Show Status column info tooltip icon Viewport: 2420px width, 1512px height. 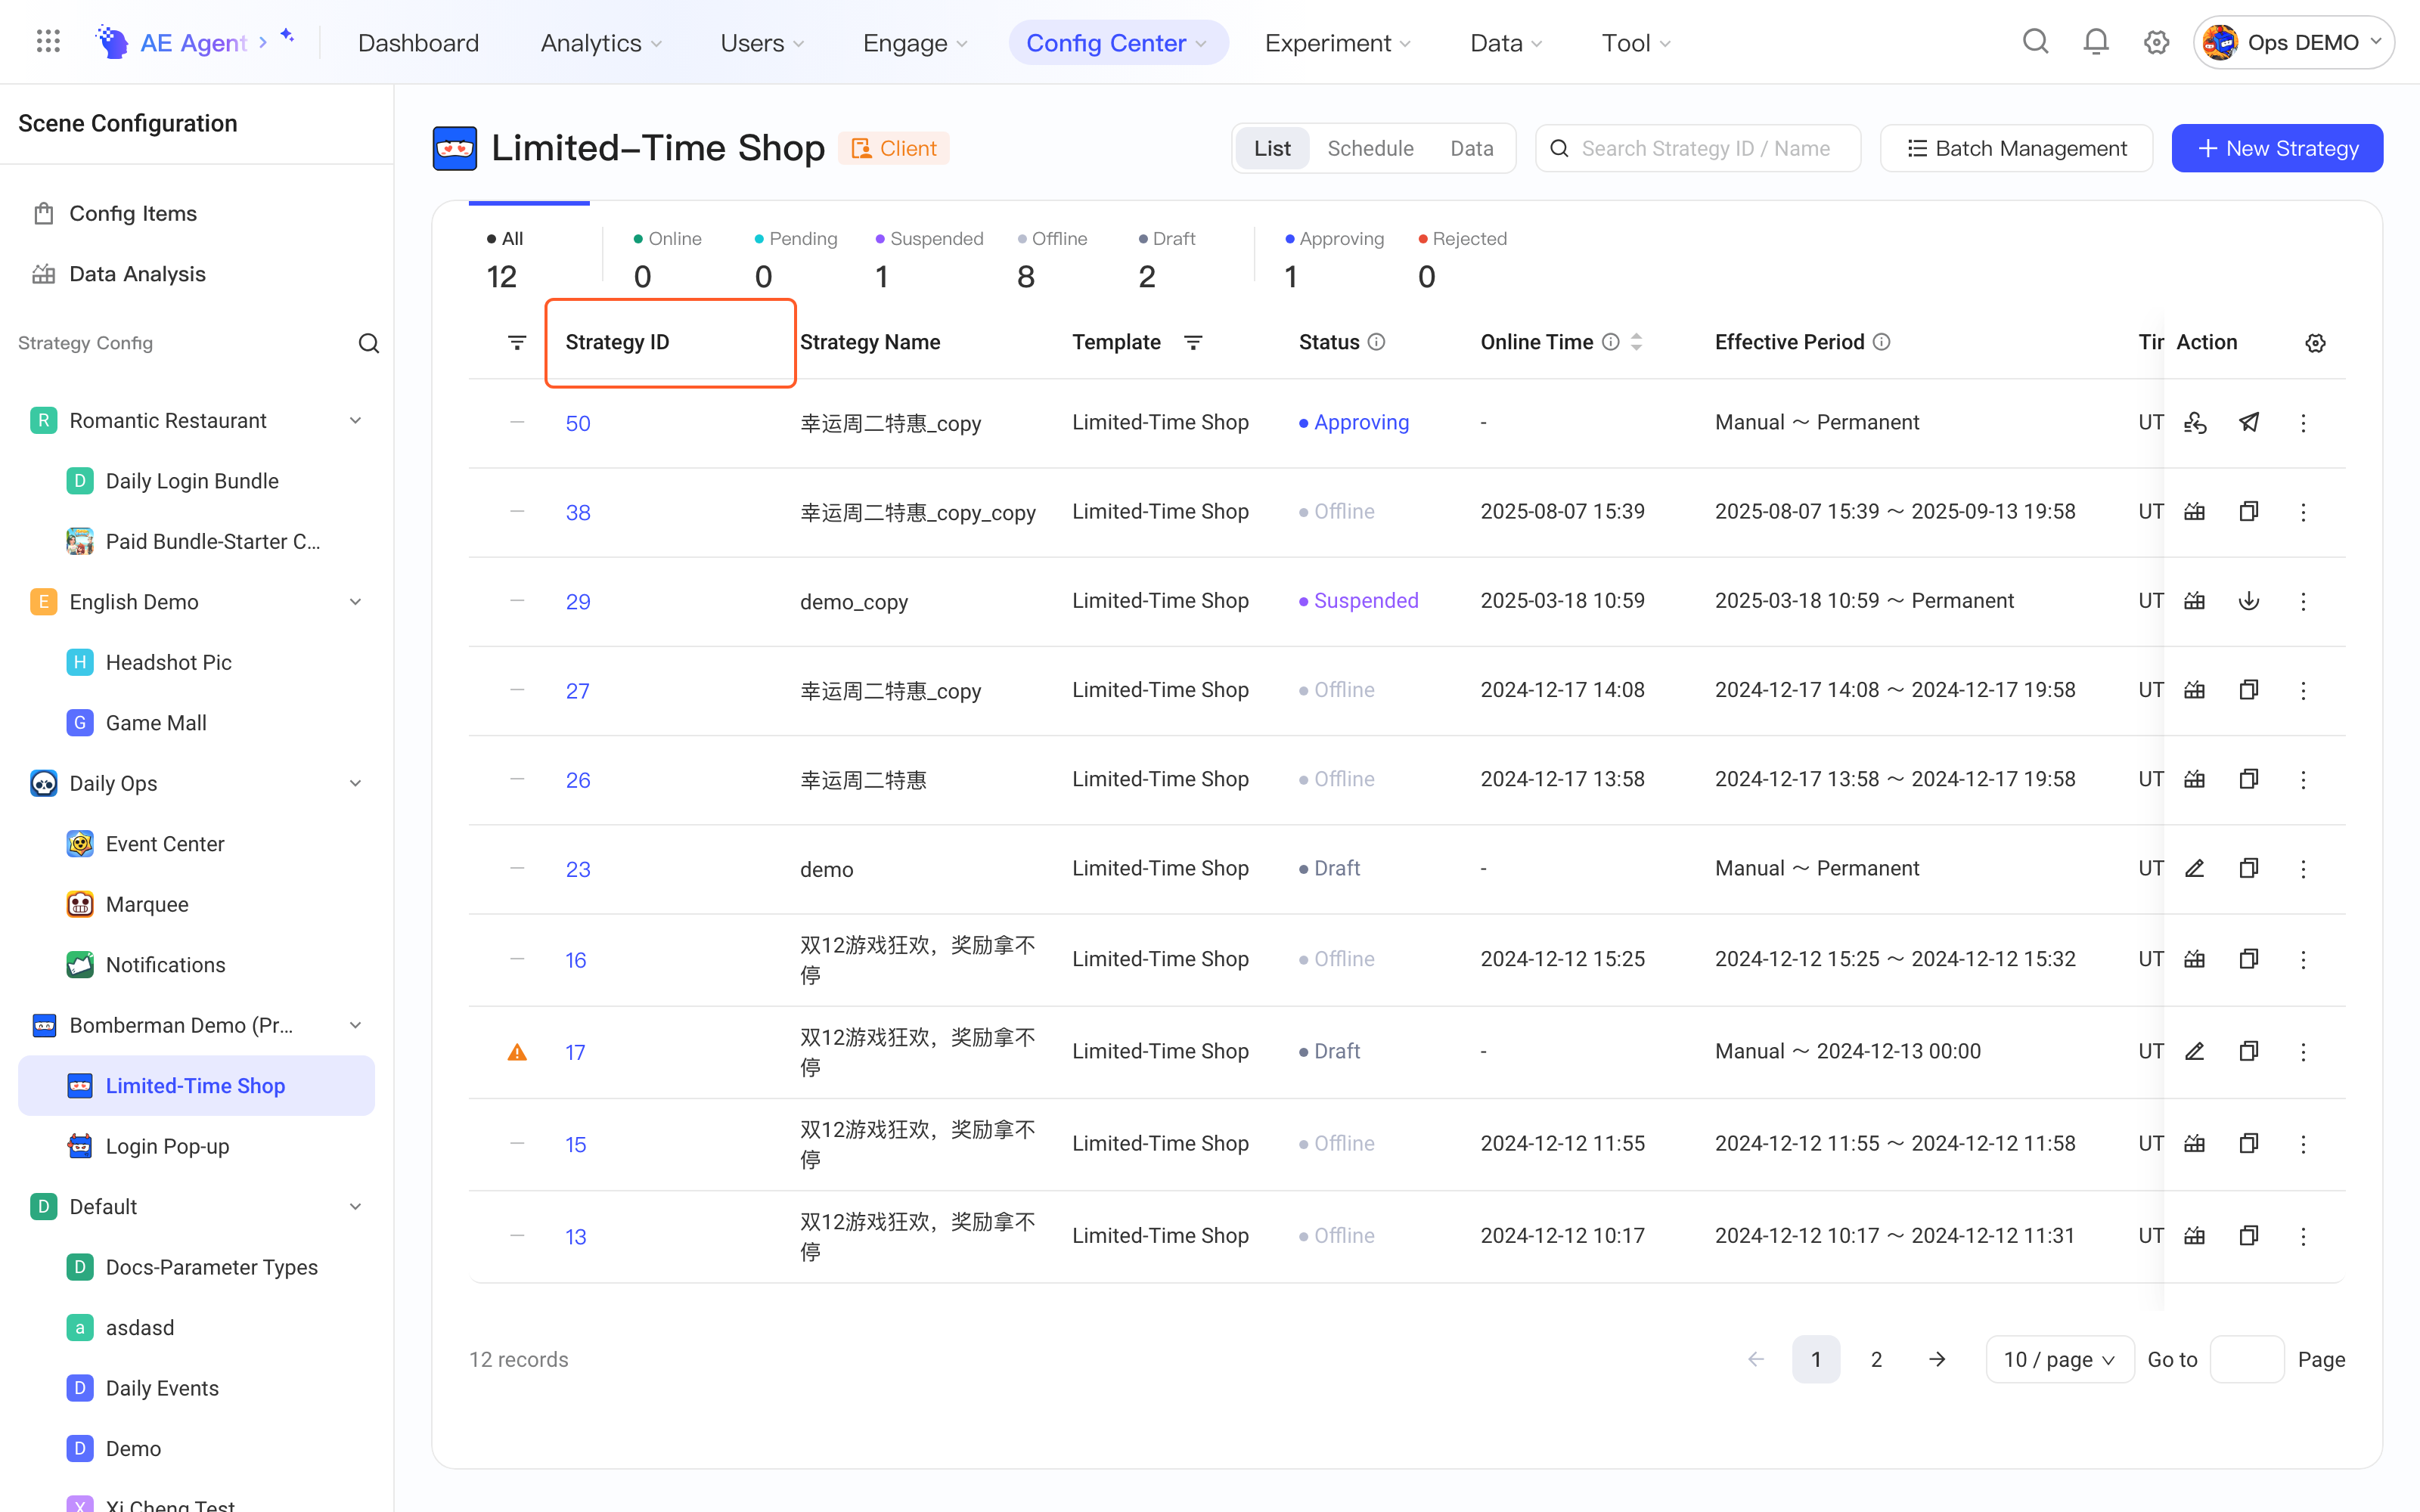pyautogui.click(x=1376, y=342)
